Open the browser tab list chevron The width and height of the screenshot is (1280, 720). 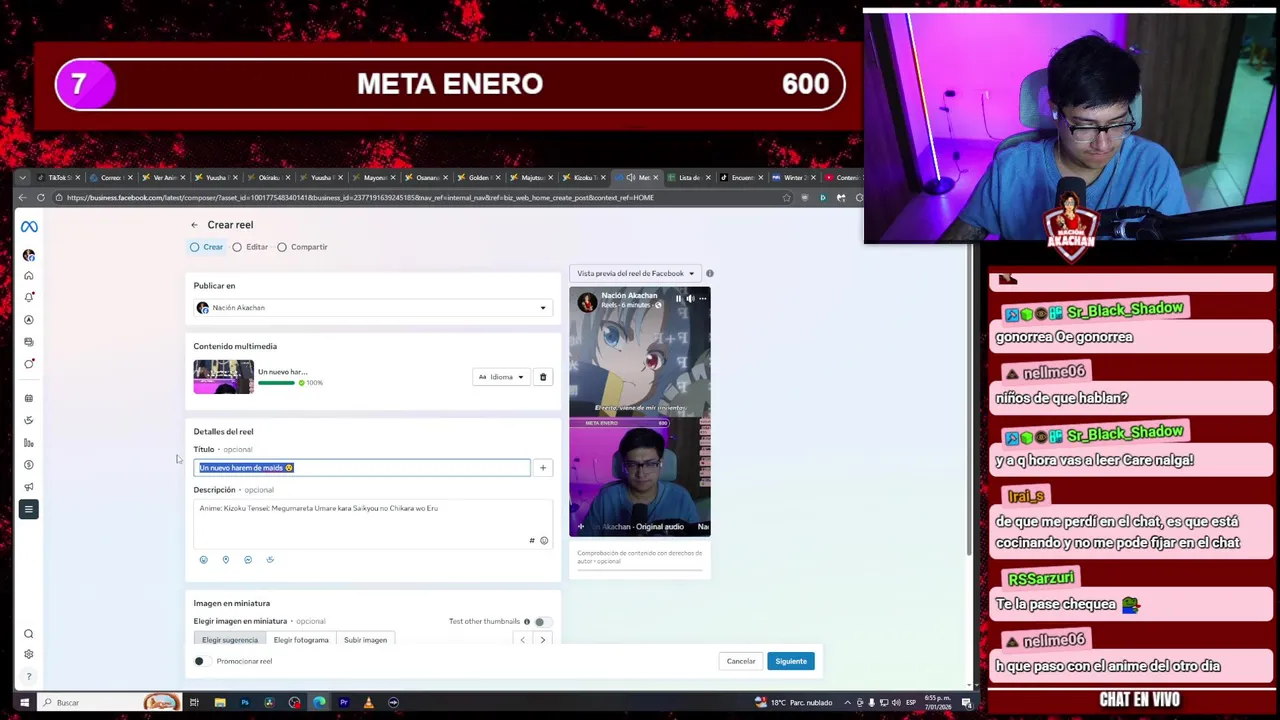click(22, 177)
